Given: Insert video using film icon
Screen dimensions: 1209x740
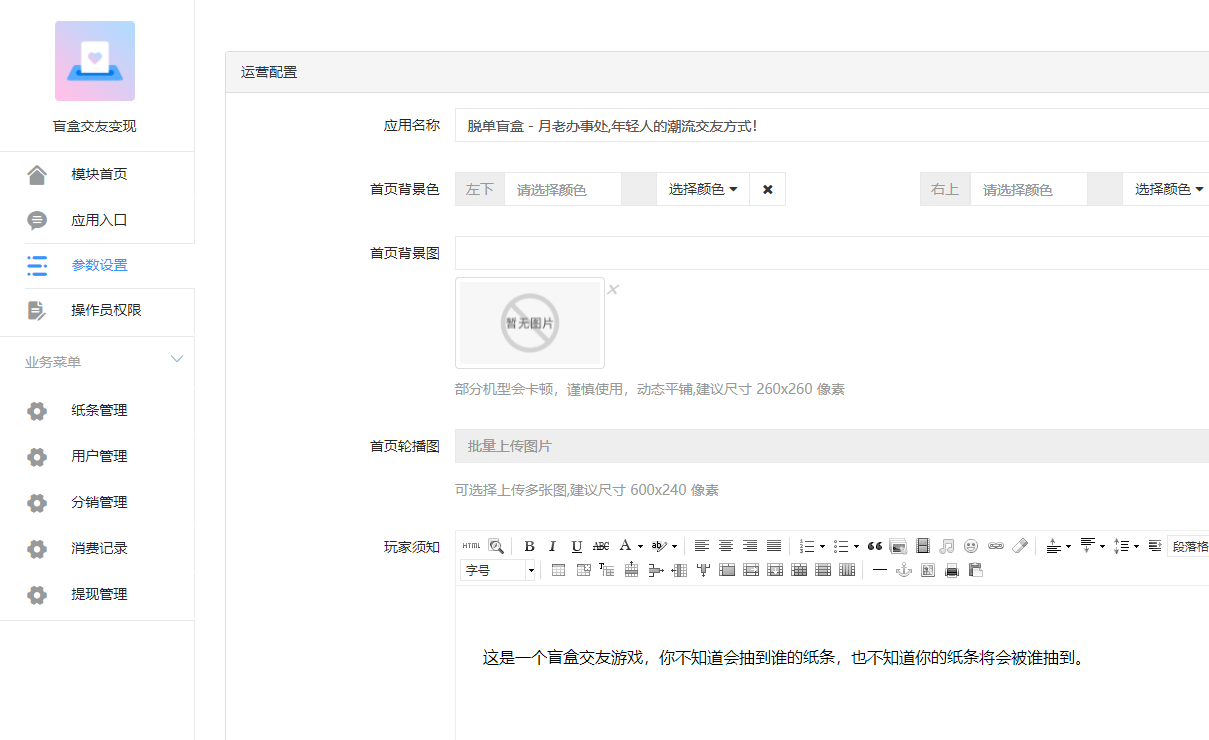Looking at the screenshot, I should coord(923,546).
